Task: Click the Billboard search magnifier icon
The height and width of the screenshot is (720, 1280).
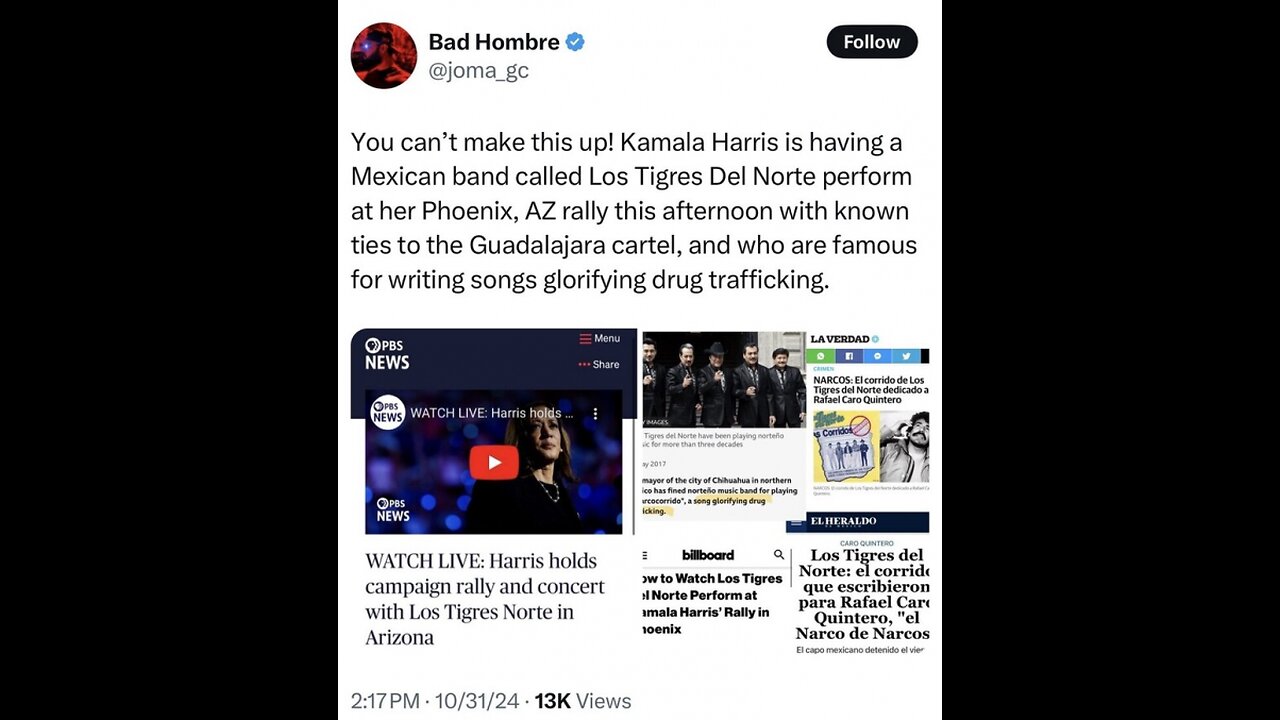Action: 779,555
